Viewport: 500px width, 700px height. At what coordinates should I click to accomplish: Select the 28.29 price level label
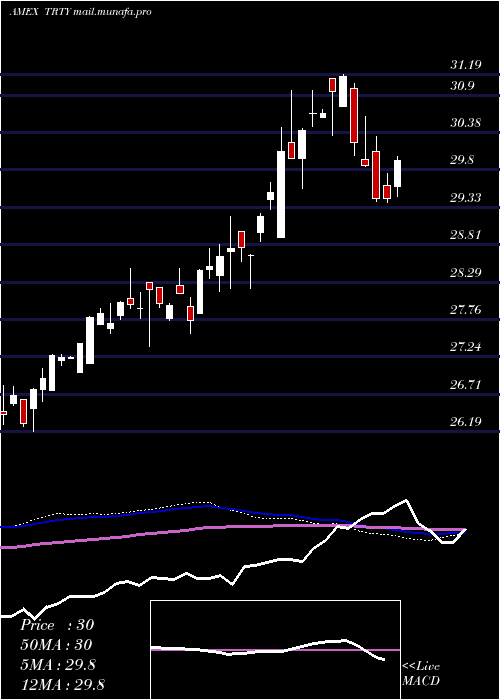pos(466,272)
